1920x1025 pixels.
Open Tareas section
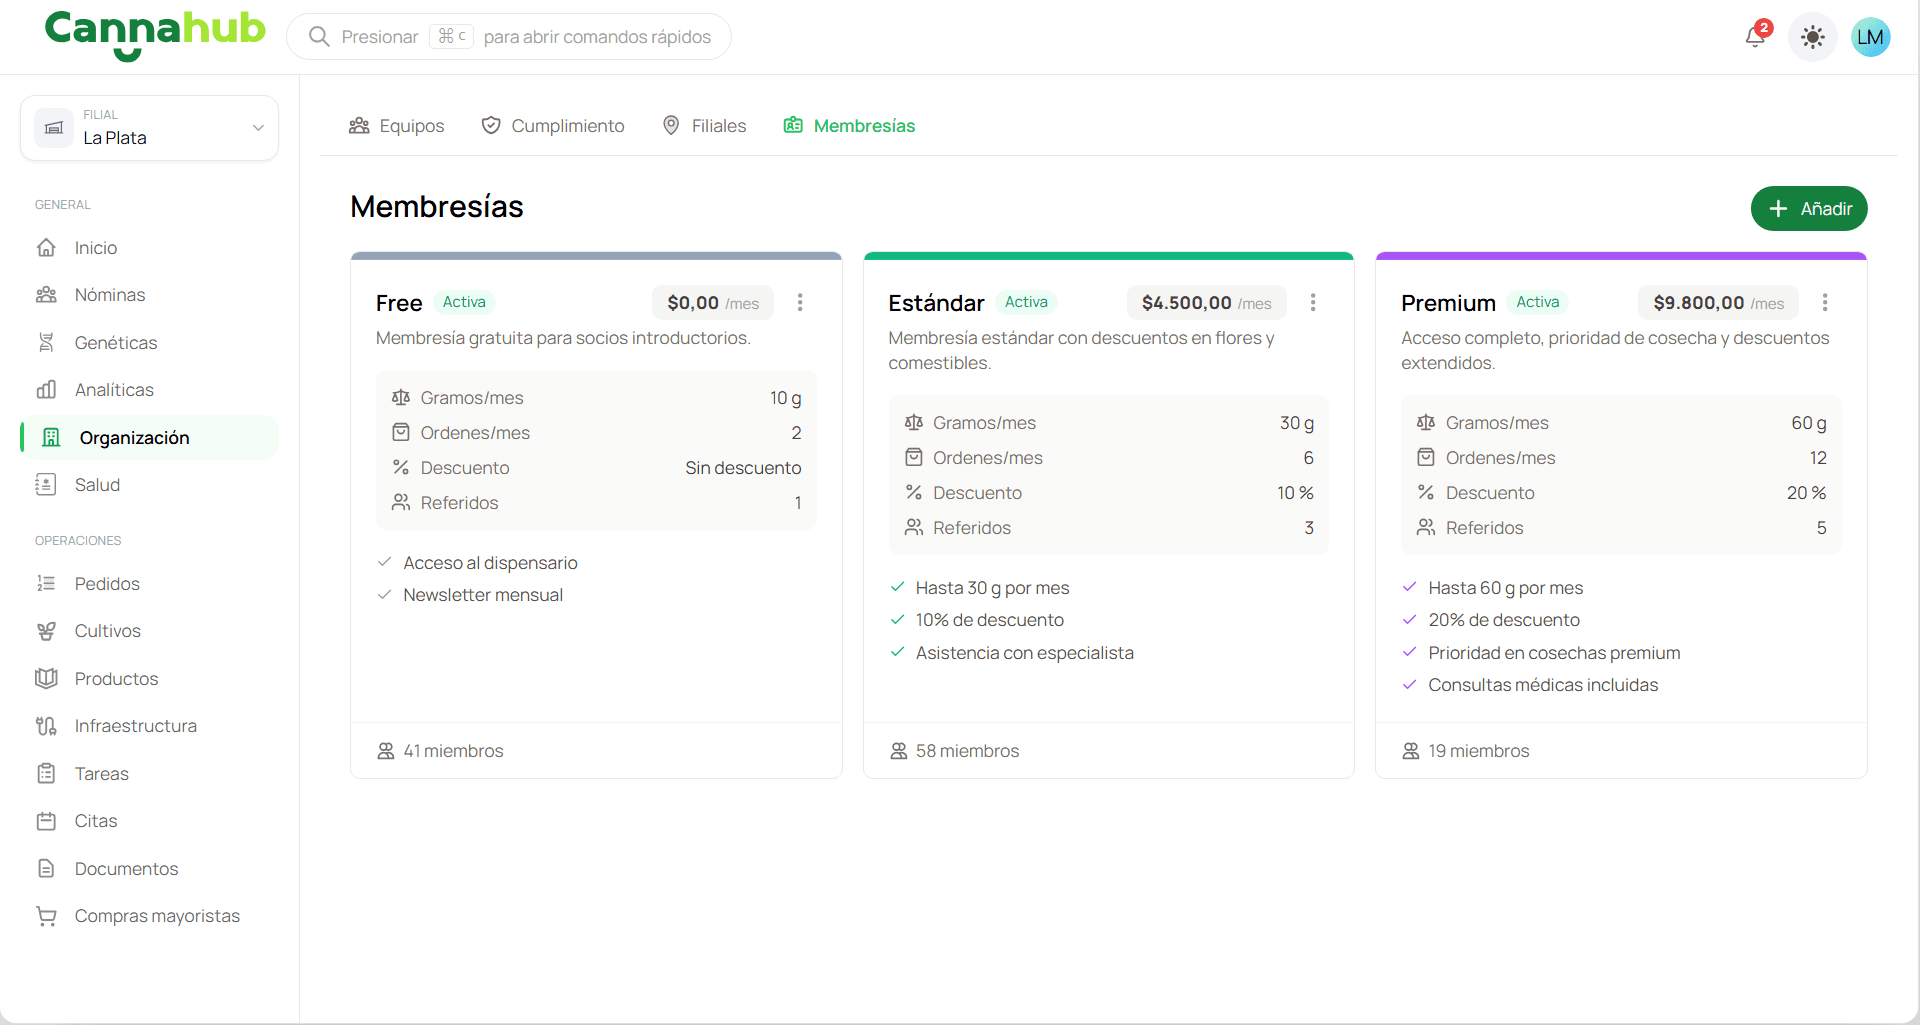click(149, 774)
